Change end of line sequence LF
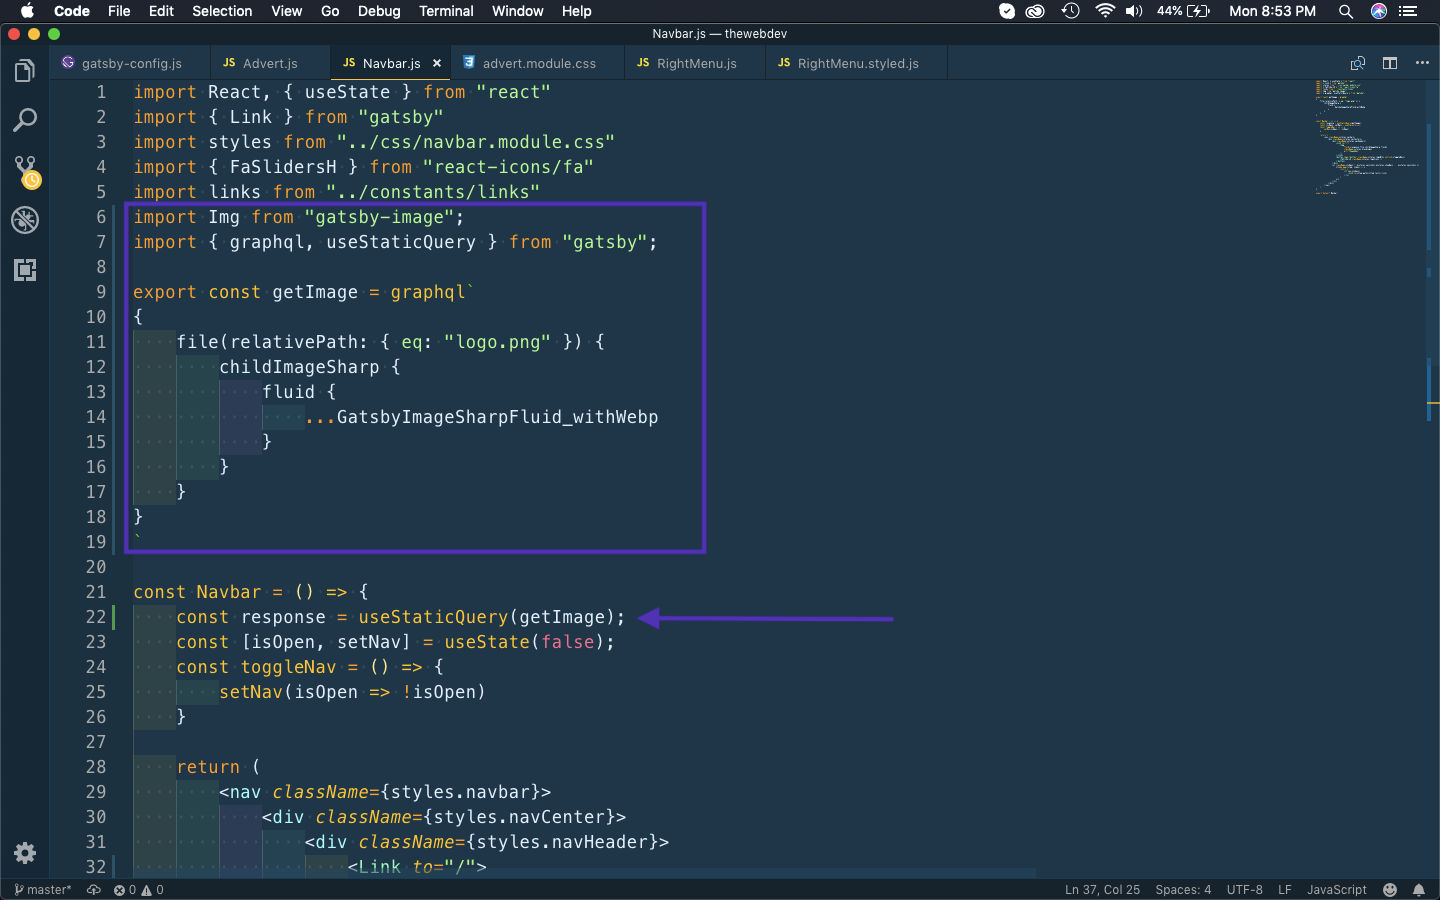The width and height of the screenshot is (1440, 900). point(1284,890)
